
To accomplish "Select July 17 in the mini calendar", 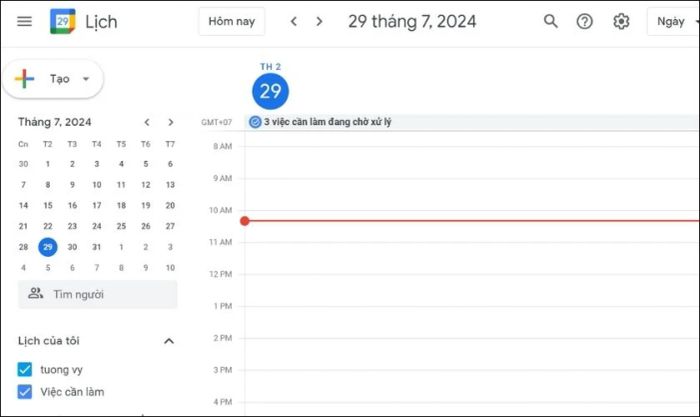I will coord(97,205).
